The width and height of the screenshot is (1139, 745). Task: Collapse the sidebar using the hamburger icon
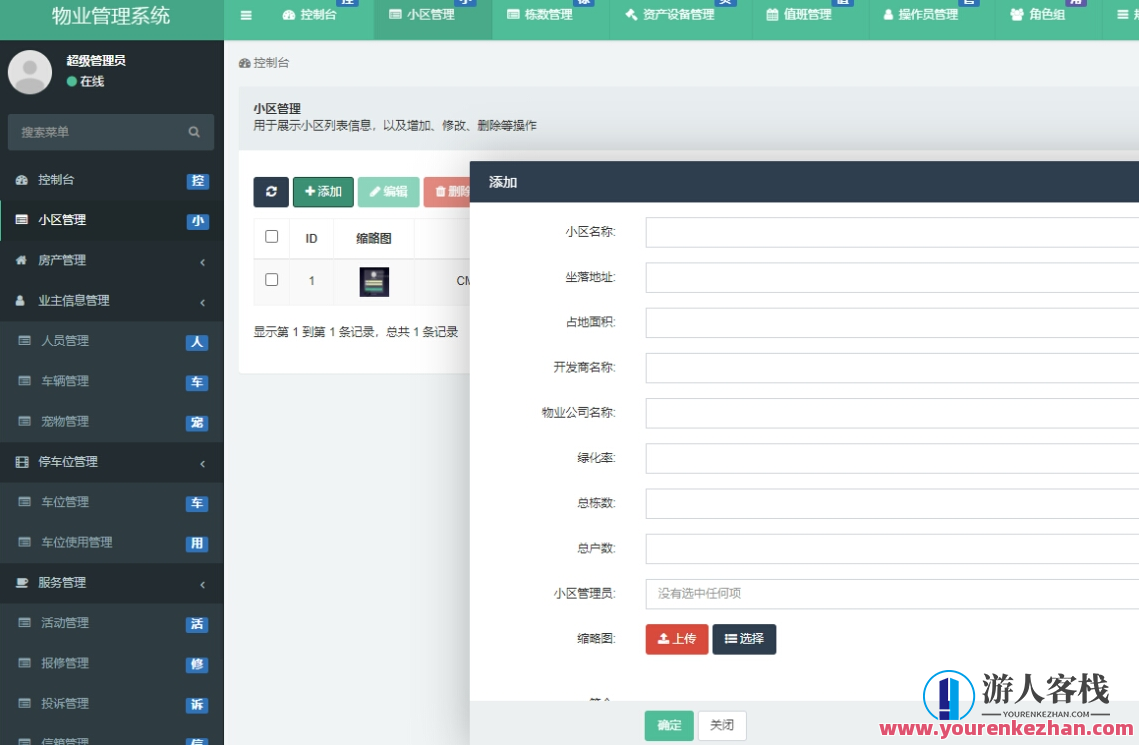[x=244, y=15]
